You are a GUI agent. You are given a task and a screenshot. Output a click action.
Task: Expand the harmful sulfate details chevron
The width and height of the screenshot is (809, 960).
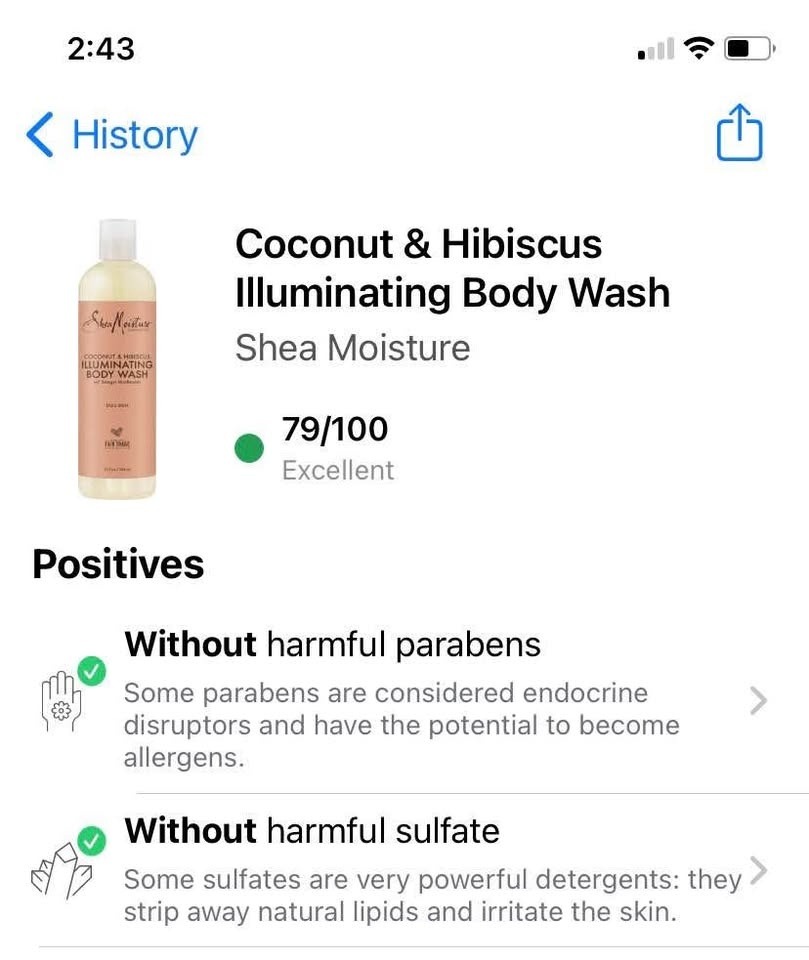[x=758, y=870]
